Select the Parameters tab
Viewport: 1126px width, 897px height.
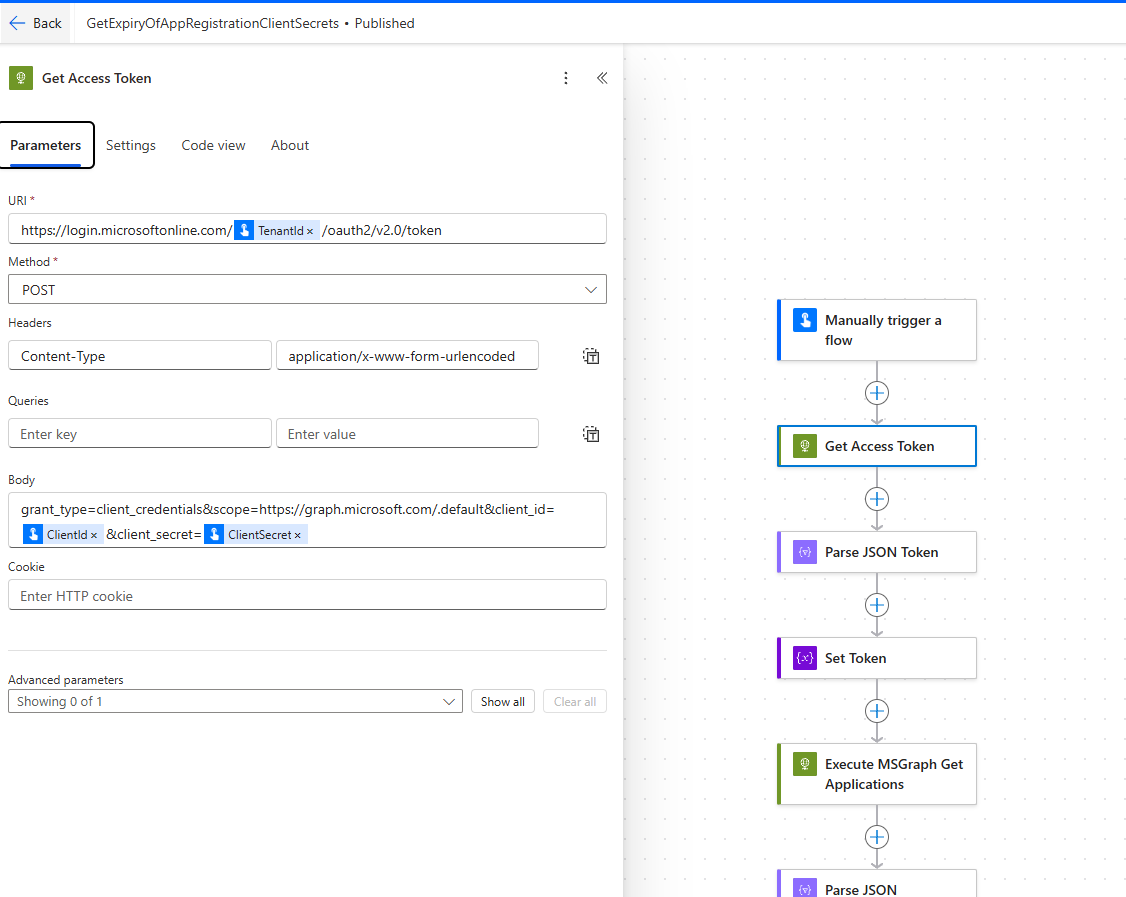pyautogui.click(x=46, y=145)
